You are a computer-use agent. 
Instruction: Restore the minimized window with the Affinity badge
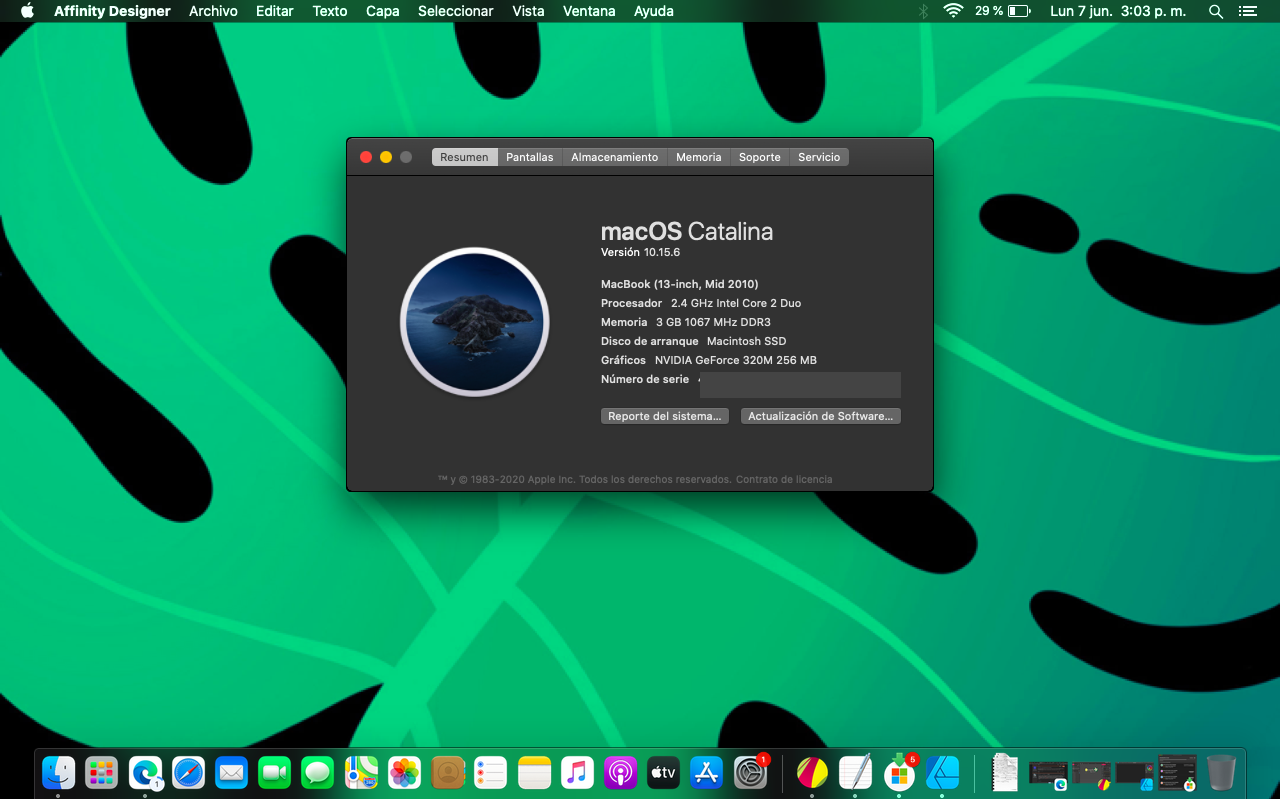coord(1134,772)
